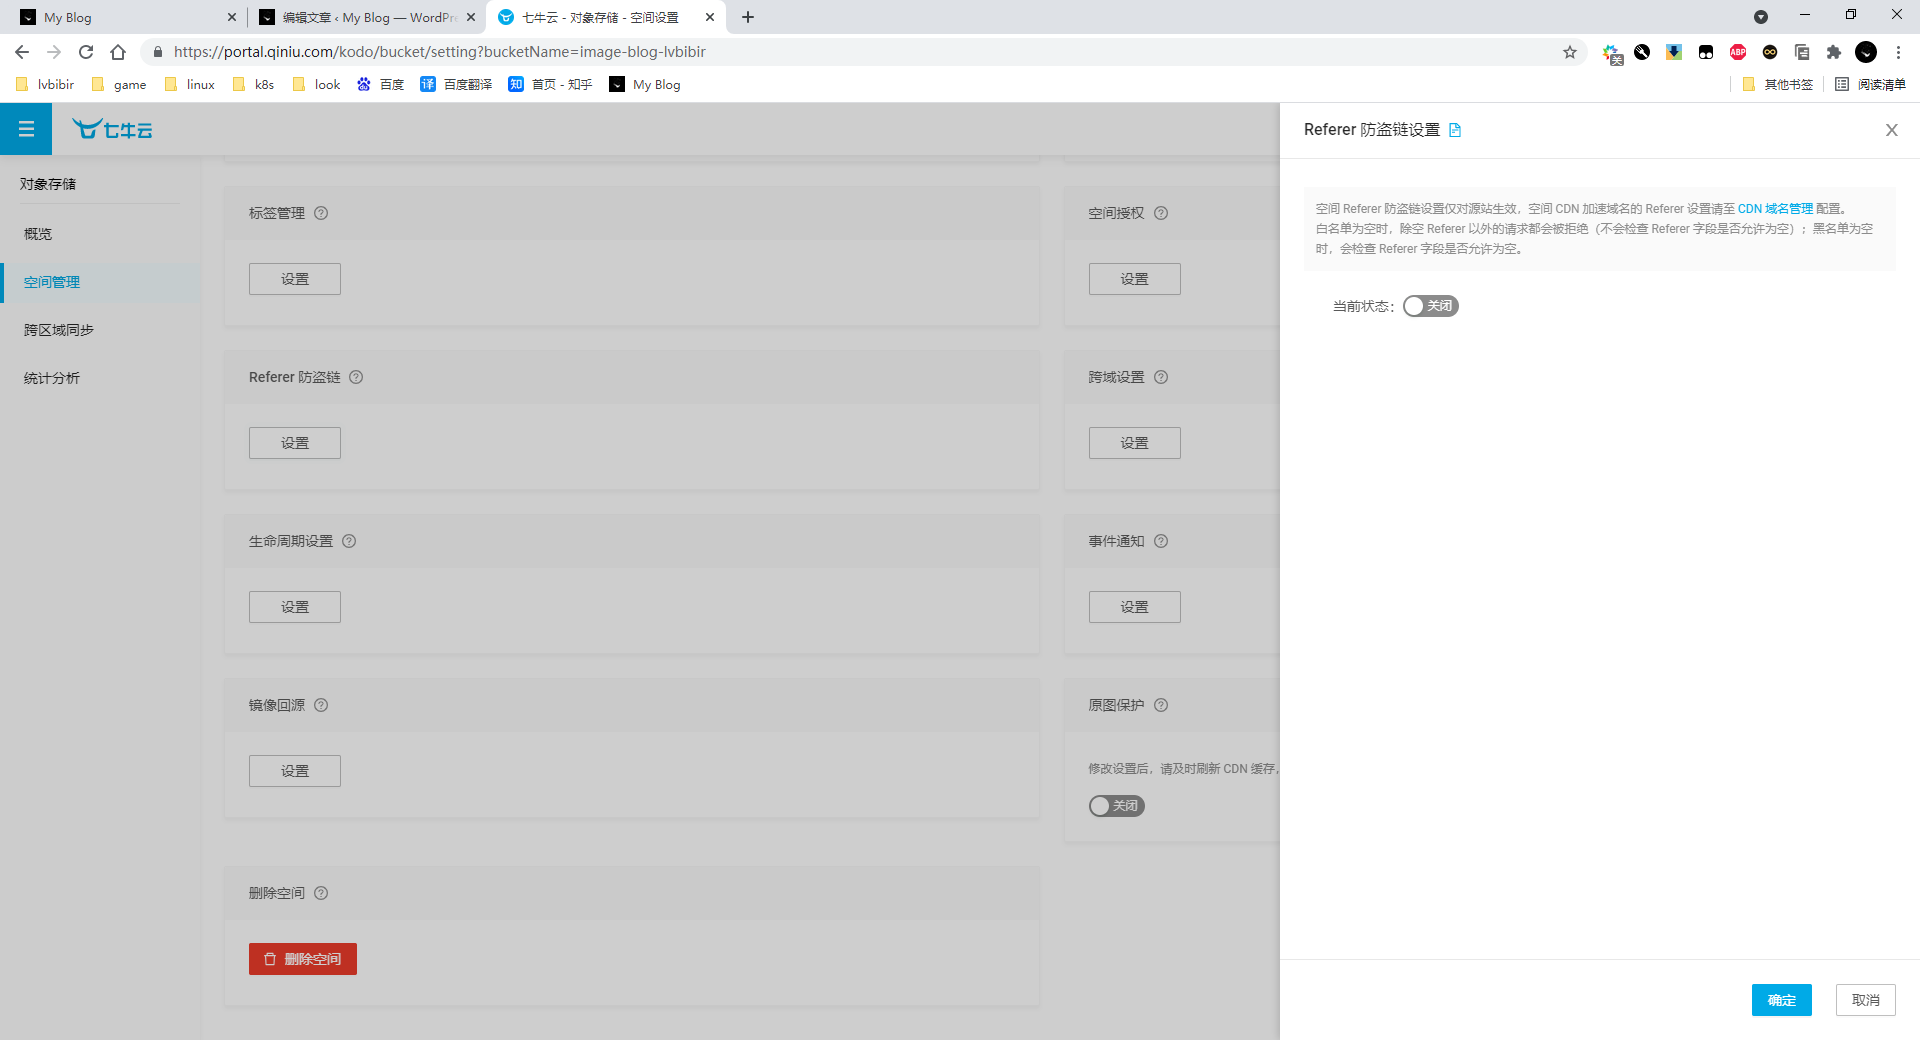The height and width of the screenshot is (1040, 1920).
Task: Bookmark this page with the star icon
Action: (x=1569, y=52)
